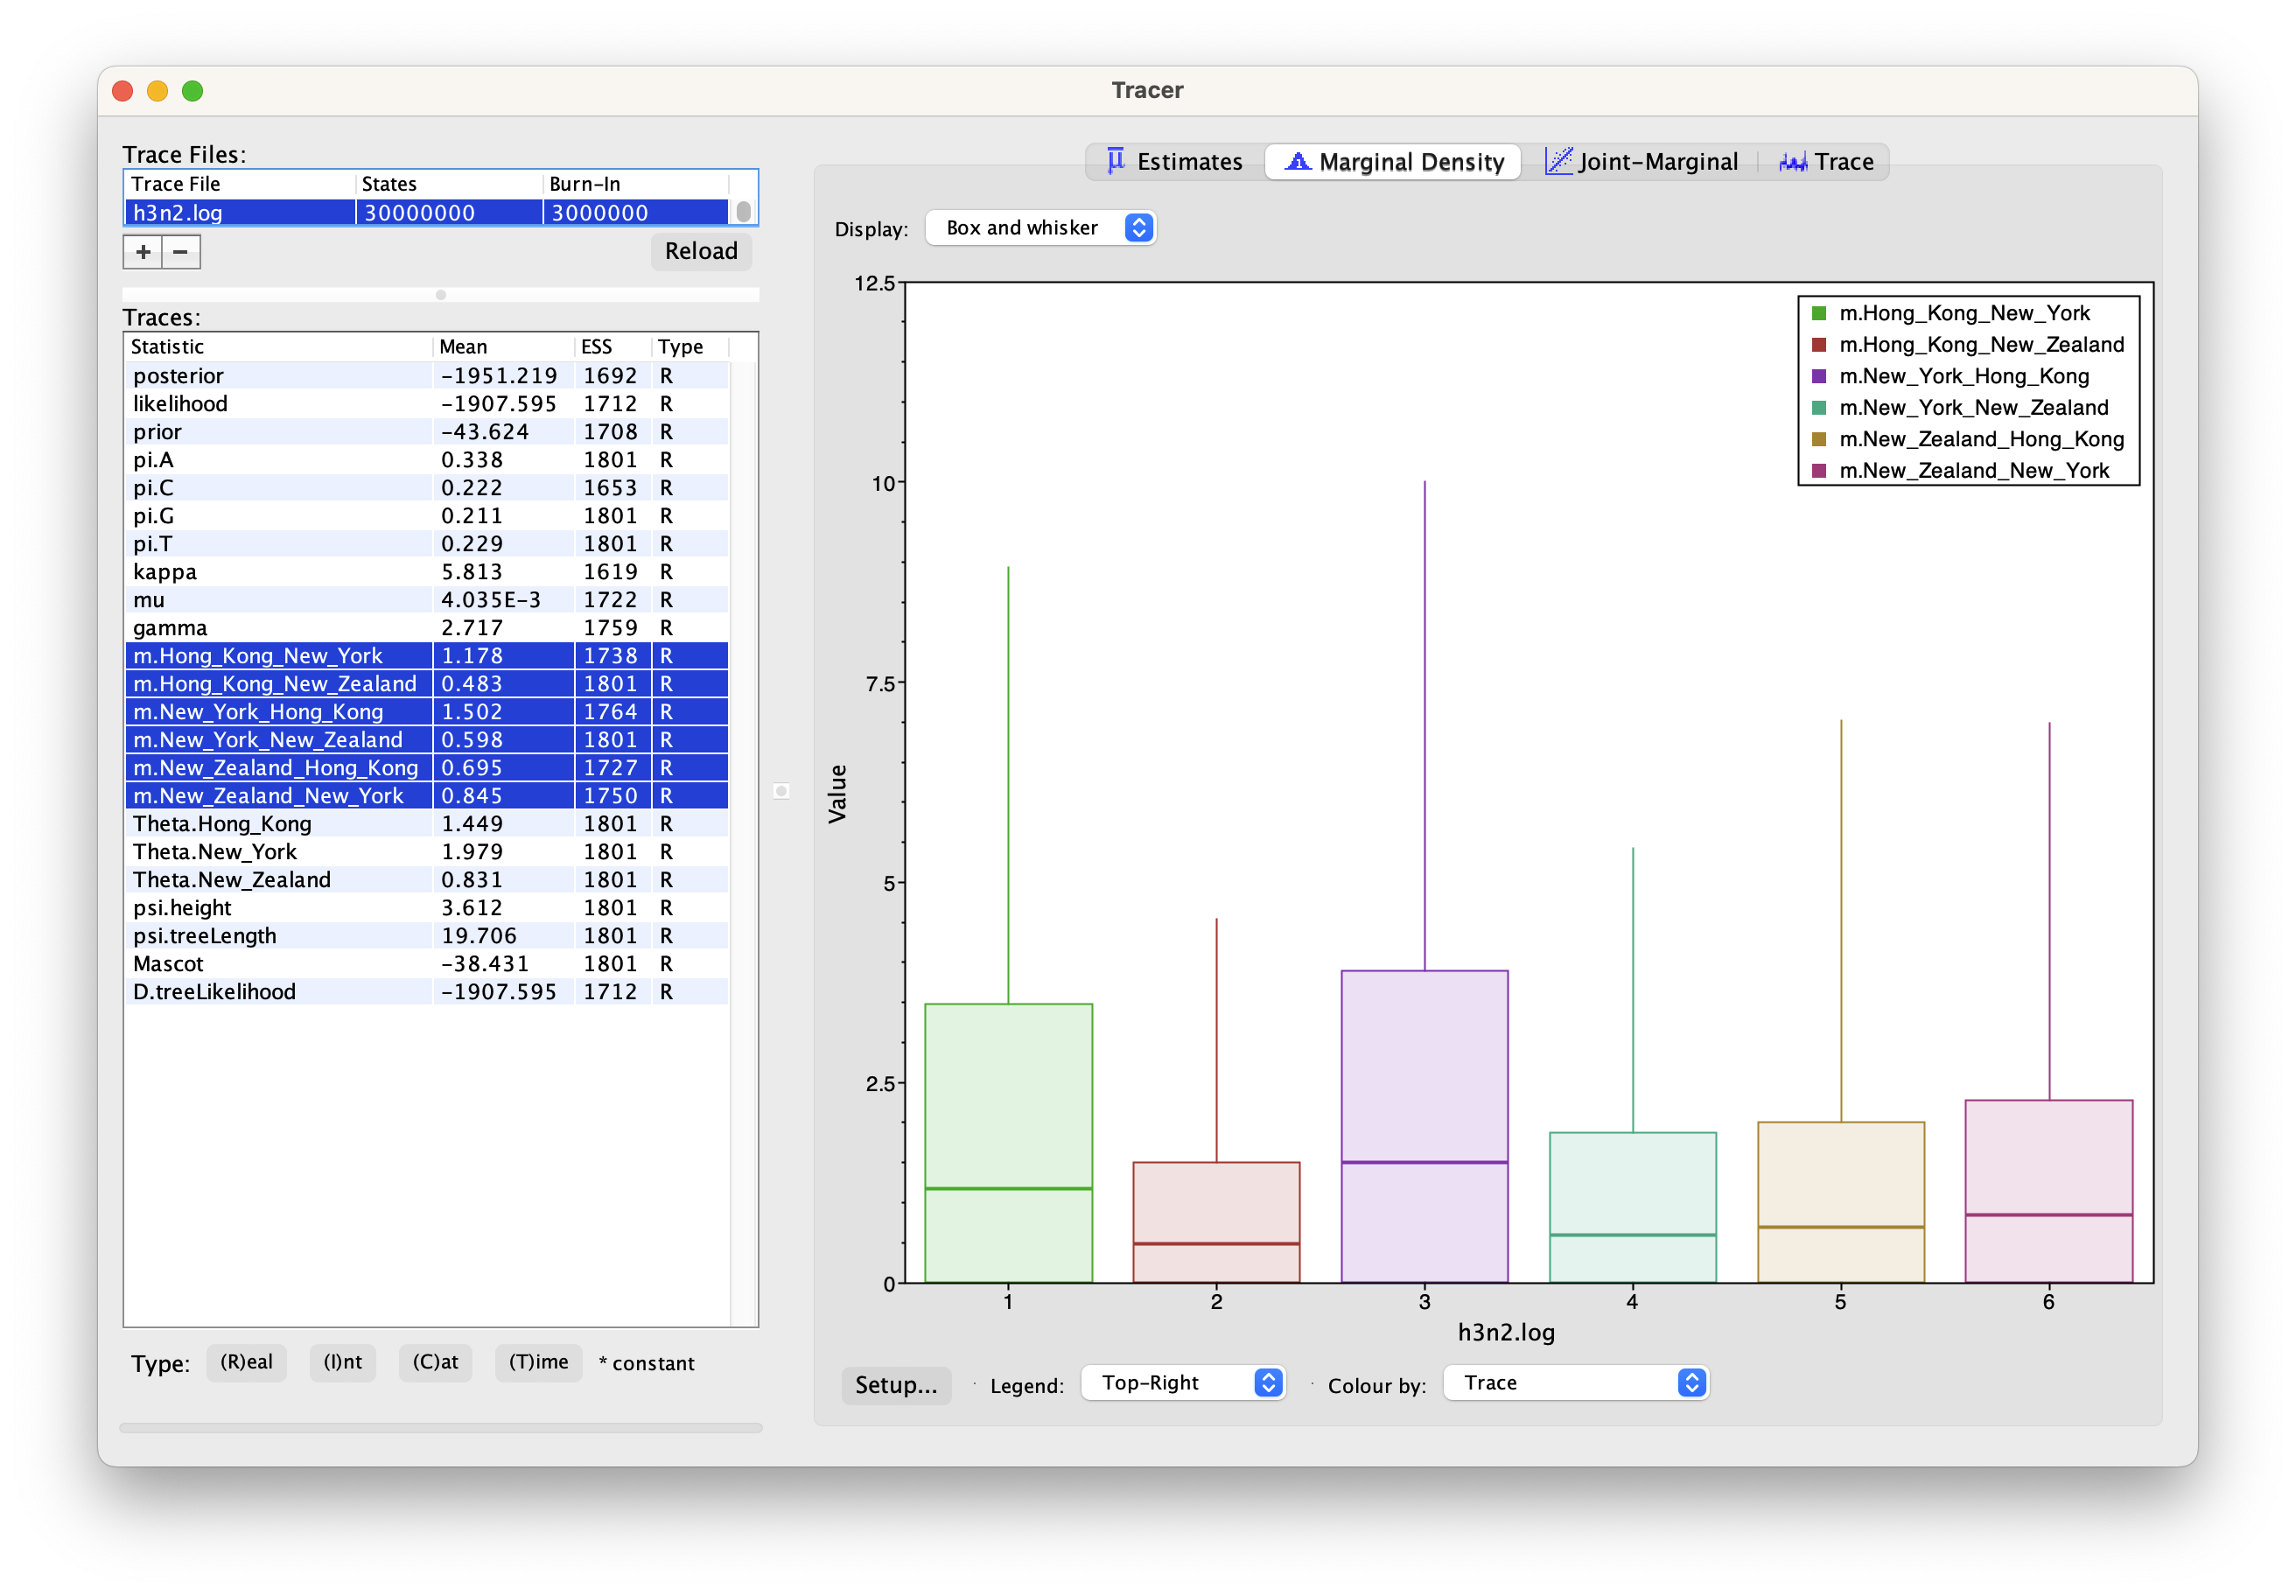Image resolution: width=2296 pixels, height=1596 pixels.
Task: Switch to the Estimates tab
Action: click(x=1189, y=162)
